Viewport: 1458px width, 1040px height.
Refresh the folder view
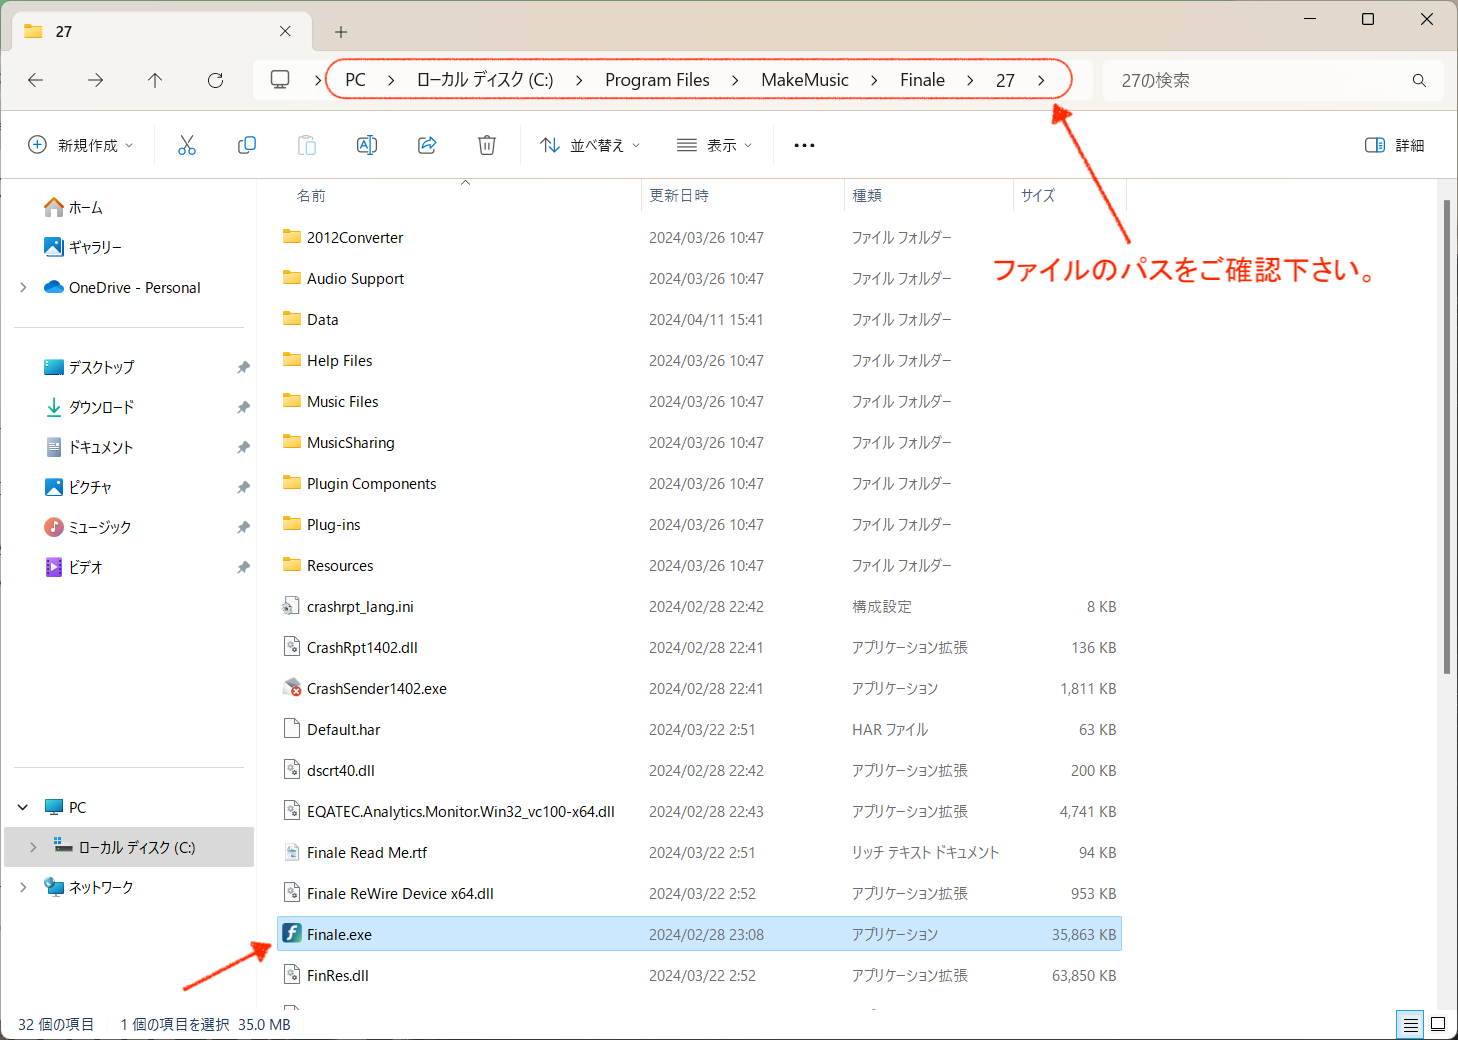click(x=215, y=80)
